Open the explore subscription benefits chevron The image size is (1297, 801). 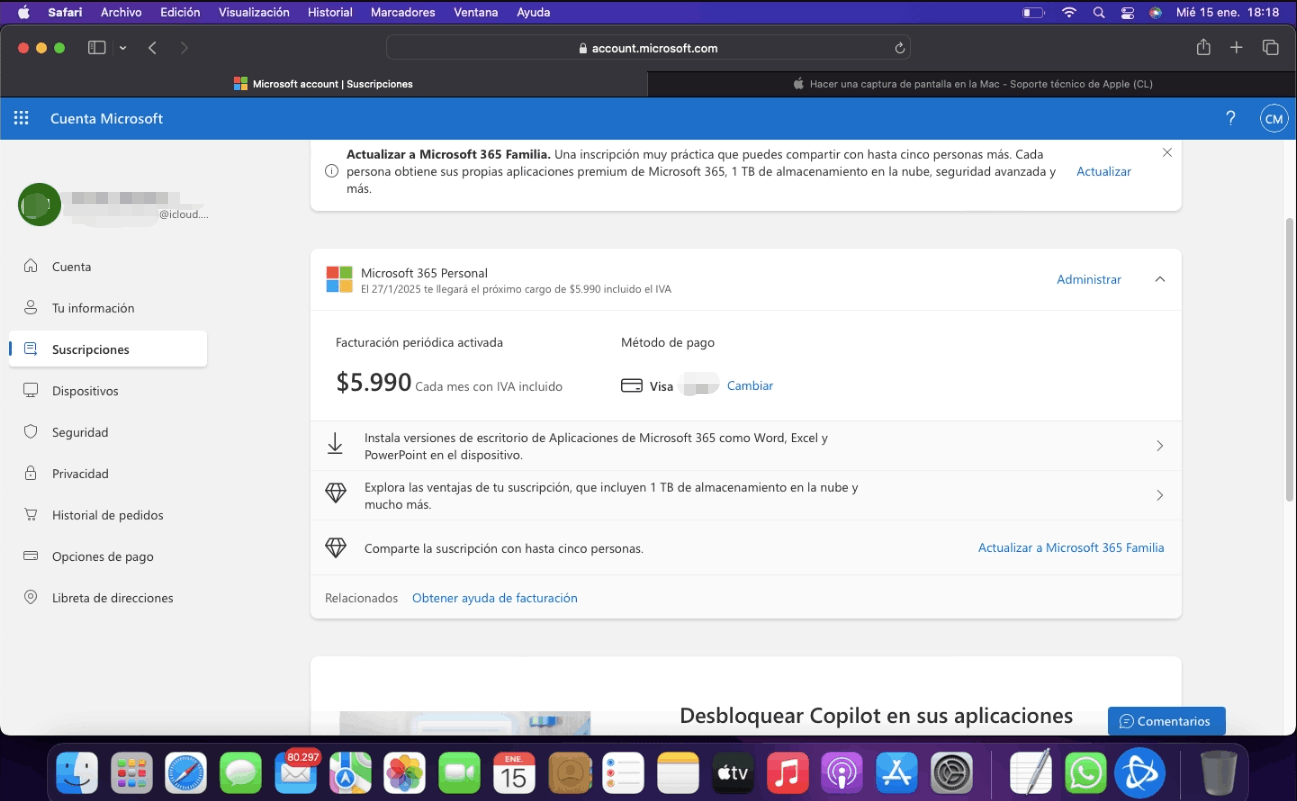click(1160, 495)
